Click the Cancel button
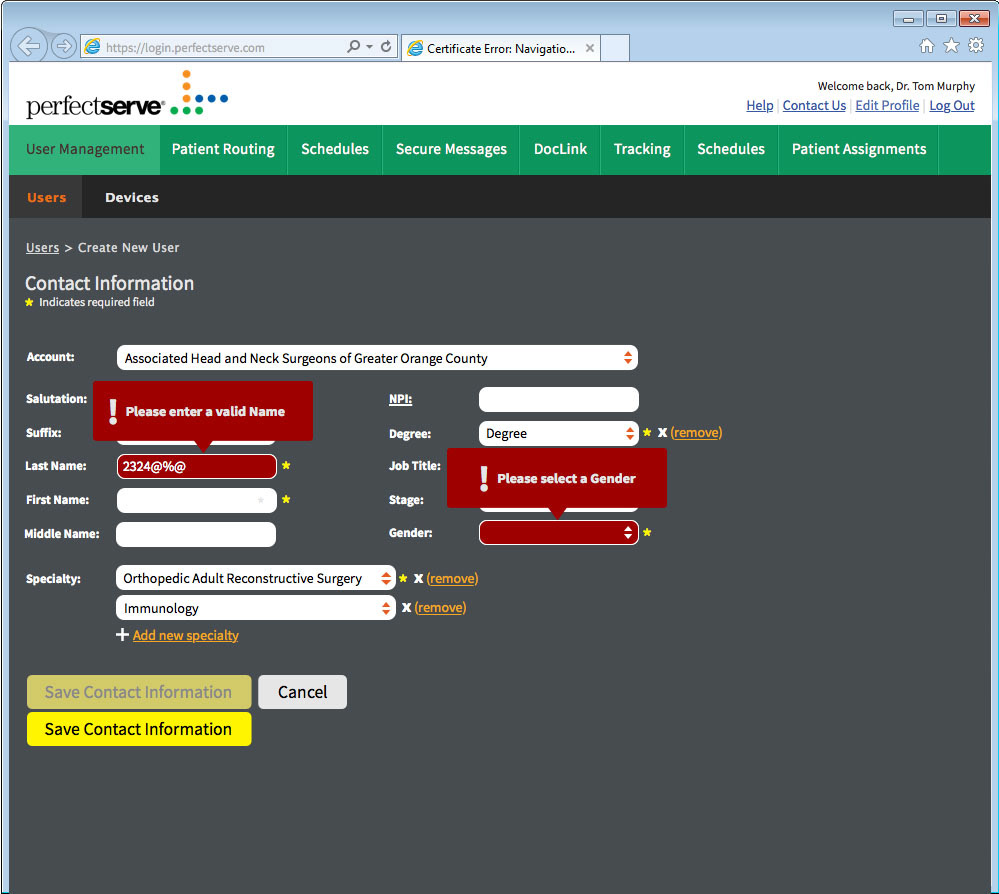The image size is (999, 894). (x=303, y=692)
